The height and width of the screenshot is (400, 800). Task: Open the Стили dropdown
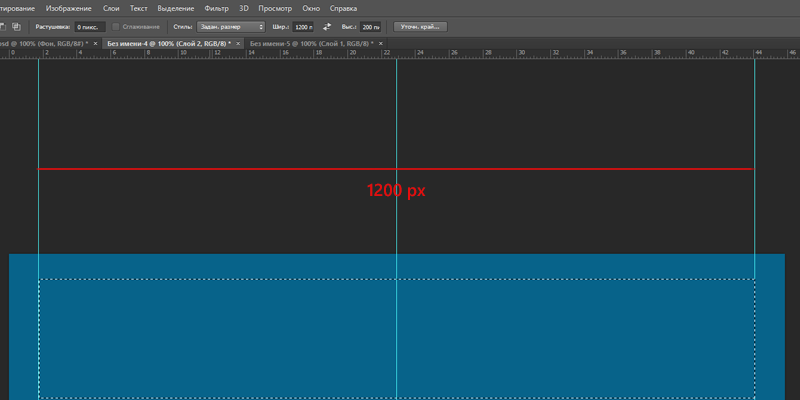231,26
